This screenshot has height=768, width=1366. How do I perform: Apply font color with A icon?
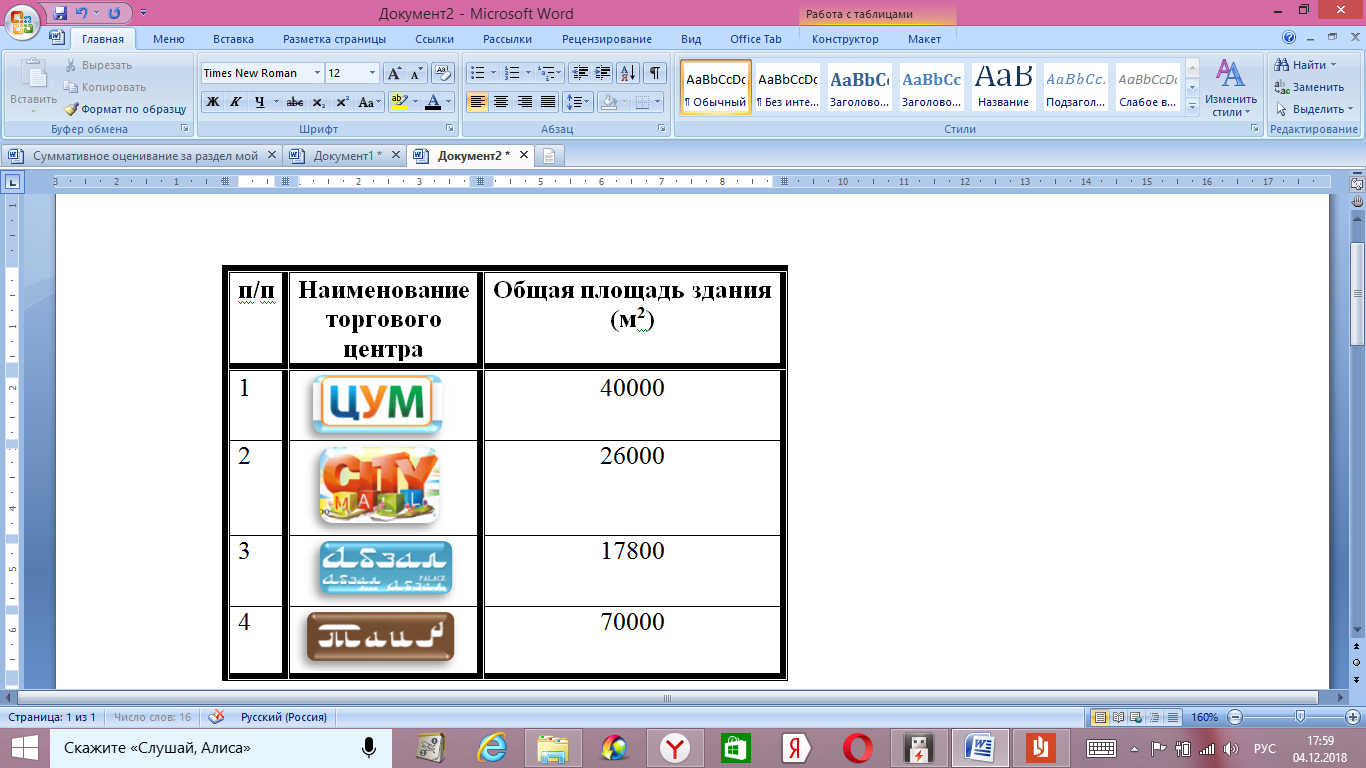pyautogui.click(x=432, y=102)
